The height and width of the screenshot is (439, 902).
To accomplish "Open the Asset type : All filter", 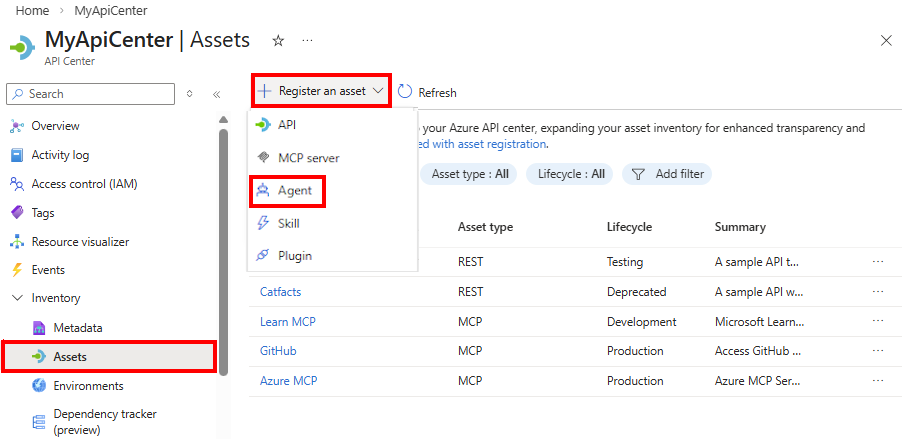I will pyautogui.click(x=470, y=174).
